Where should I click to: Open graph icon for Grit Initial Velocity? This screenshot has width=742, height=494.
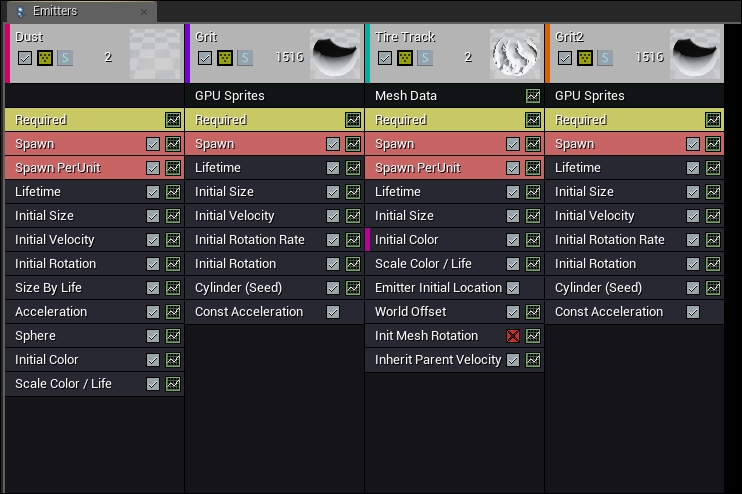point(353,216)
